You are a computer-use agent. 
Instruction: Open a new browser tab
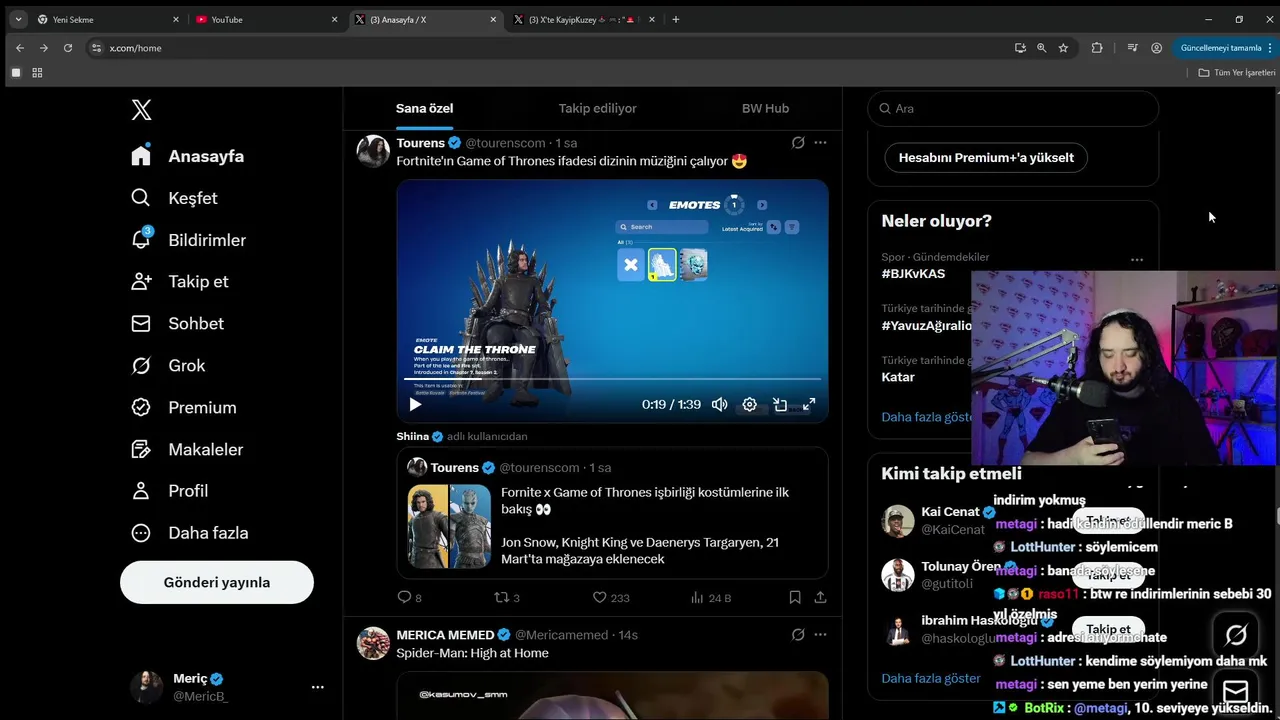(x=676, y=19)
